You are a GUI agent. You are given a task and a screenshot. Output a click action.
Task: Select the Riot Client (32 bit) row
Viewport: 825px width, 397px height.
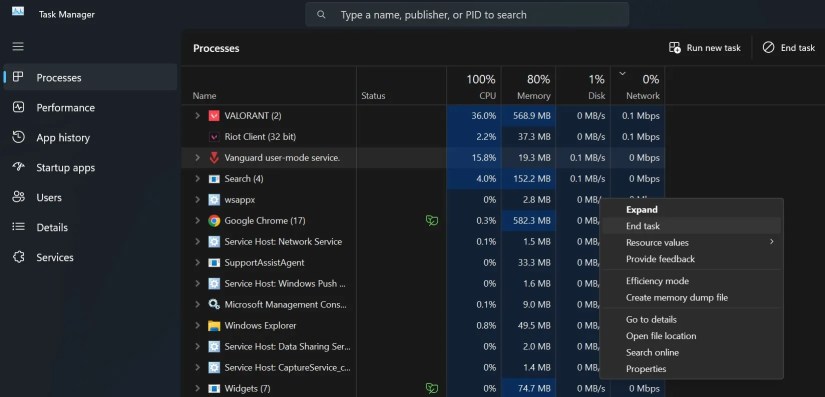(423, 137)
